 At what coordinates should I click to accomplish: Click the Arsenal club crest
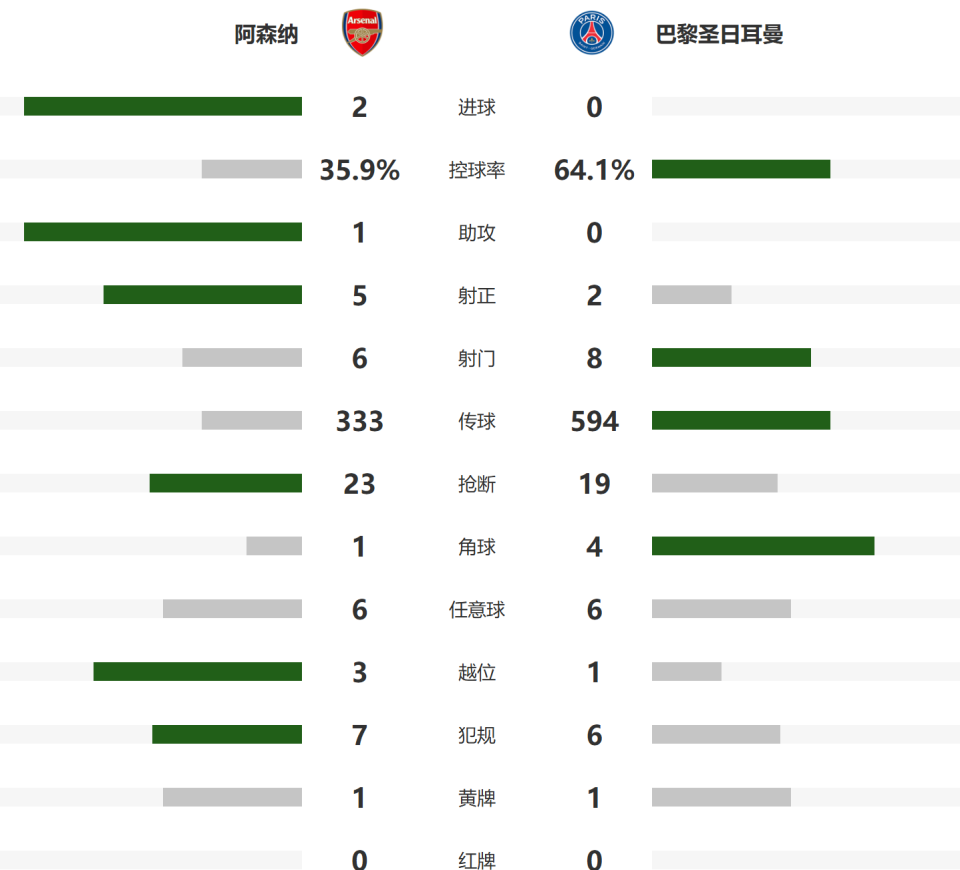[x=362, y=33]
